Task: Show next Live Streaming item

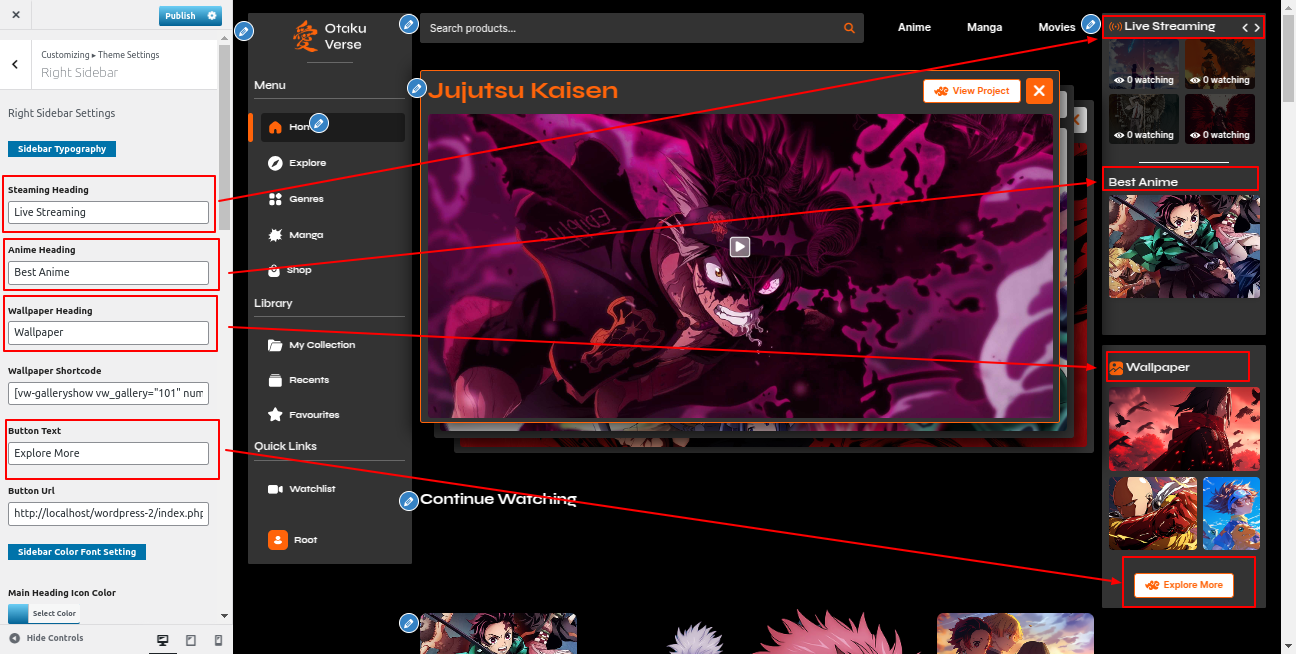Action: point(1257,27)
